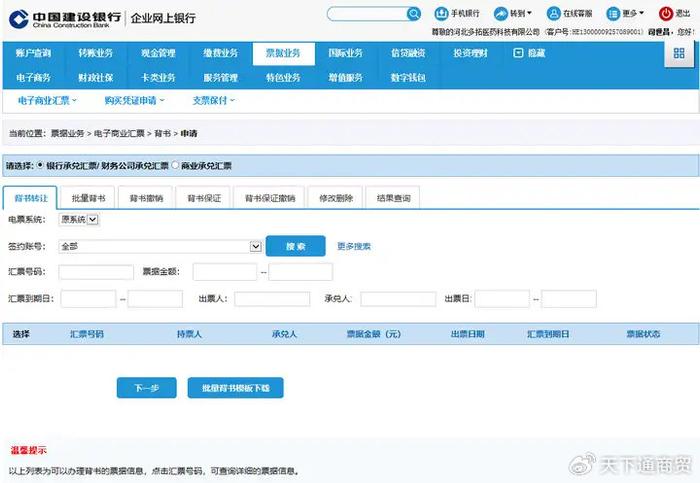Click the search magnifier icon at top

pyautogui.click(x=414, y=14)
